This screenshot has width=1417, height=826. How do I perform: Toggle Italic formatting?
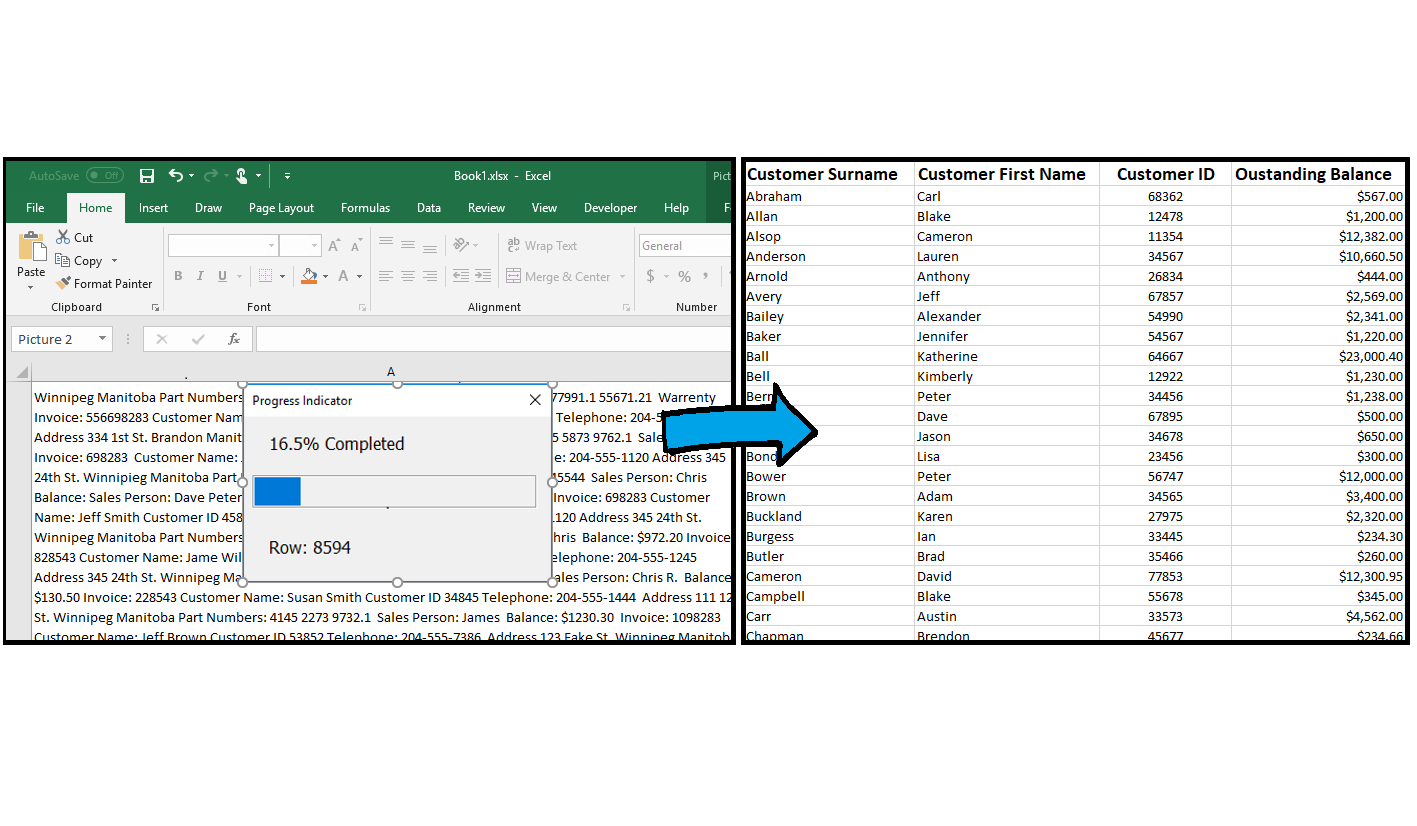pyautogui.click(x=200, y=275)
